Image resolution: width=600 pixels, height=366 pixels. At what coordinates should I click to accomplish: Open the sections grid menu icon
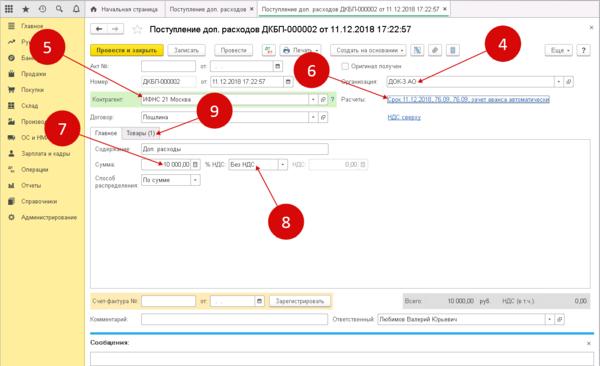[9, 9]
